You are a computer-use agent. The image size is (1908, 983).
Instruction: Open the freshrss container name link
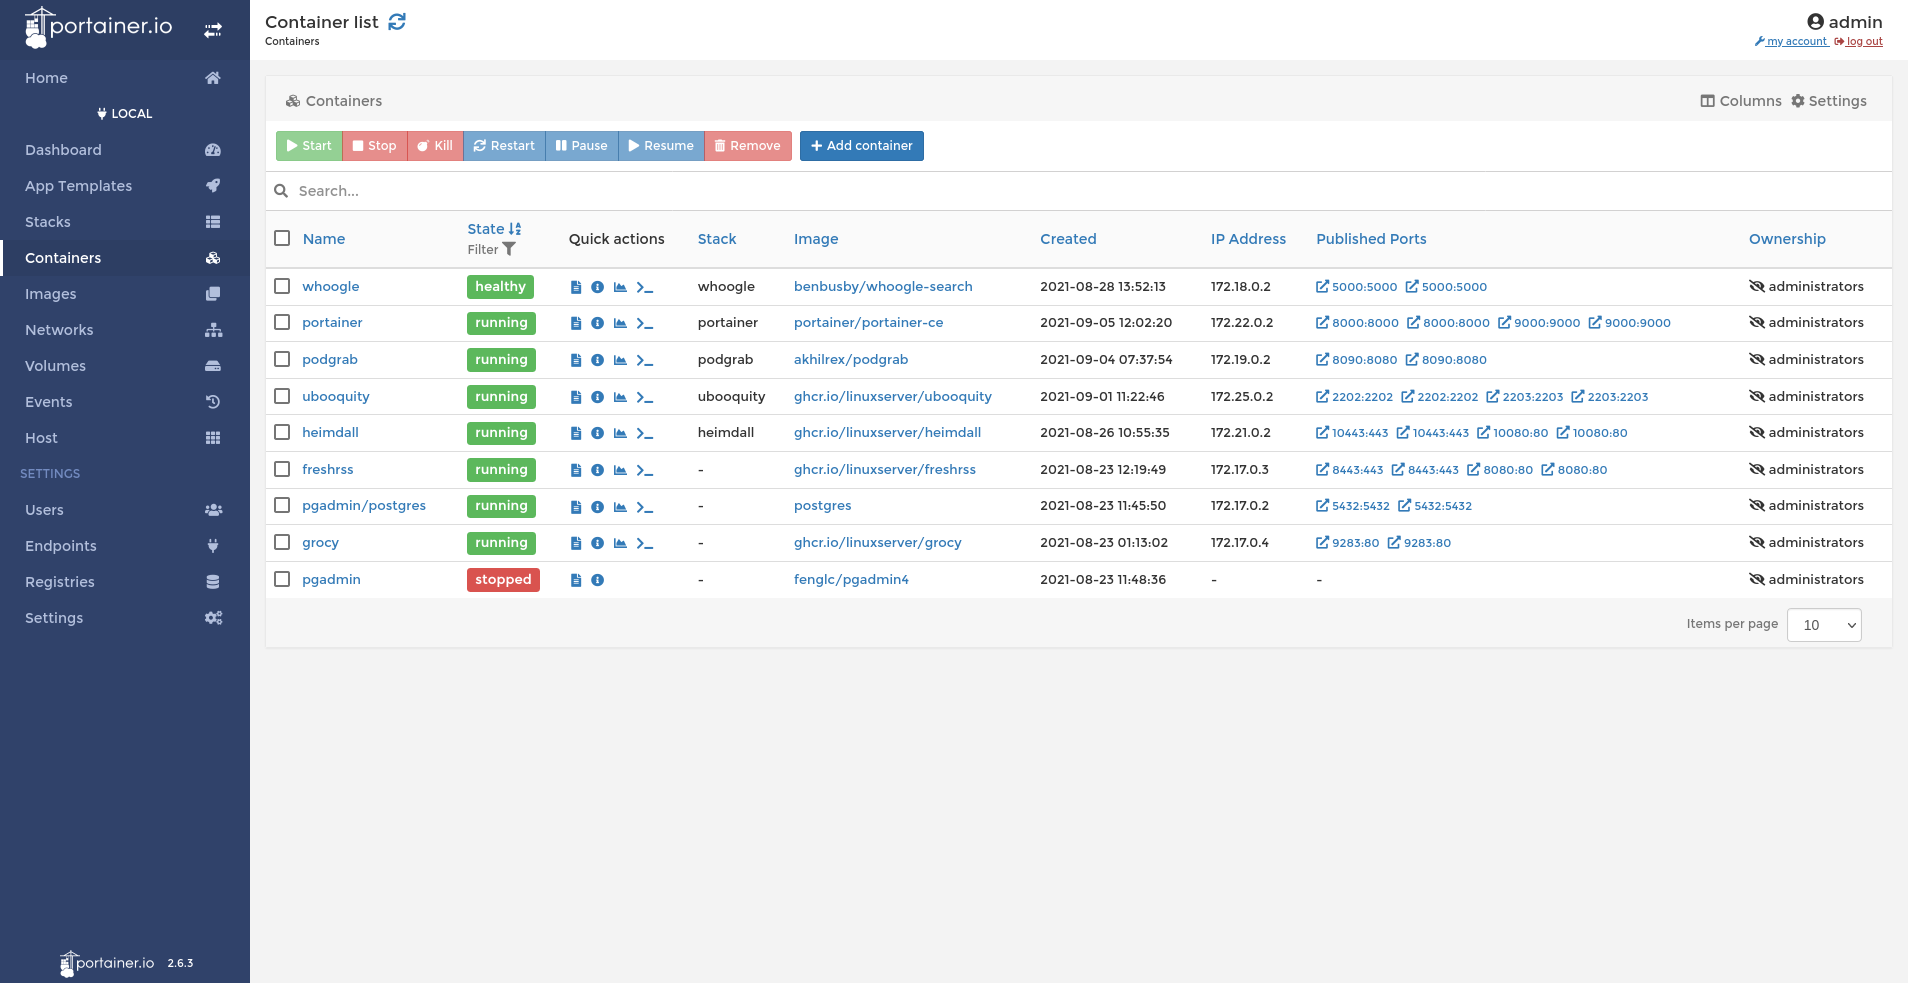click(328, 470)
